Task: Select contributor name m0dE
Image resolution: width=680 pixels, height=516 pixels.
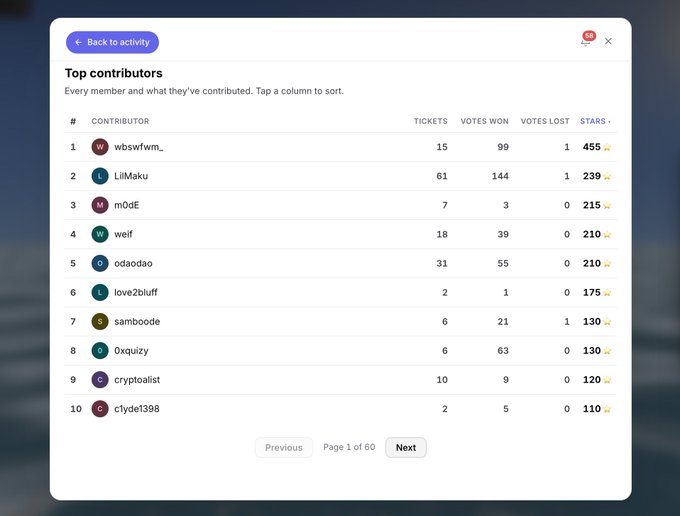Action: point(127,205)
